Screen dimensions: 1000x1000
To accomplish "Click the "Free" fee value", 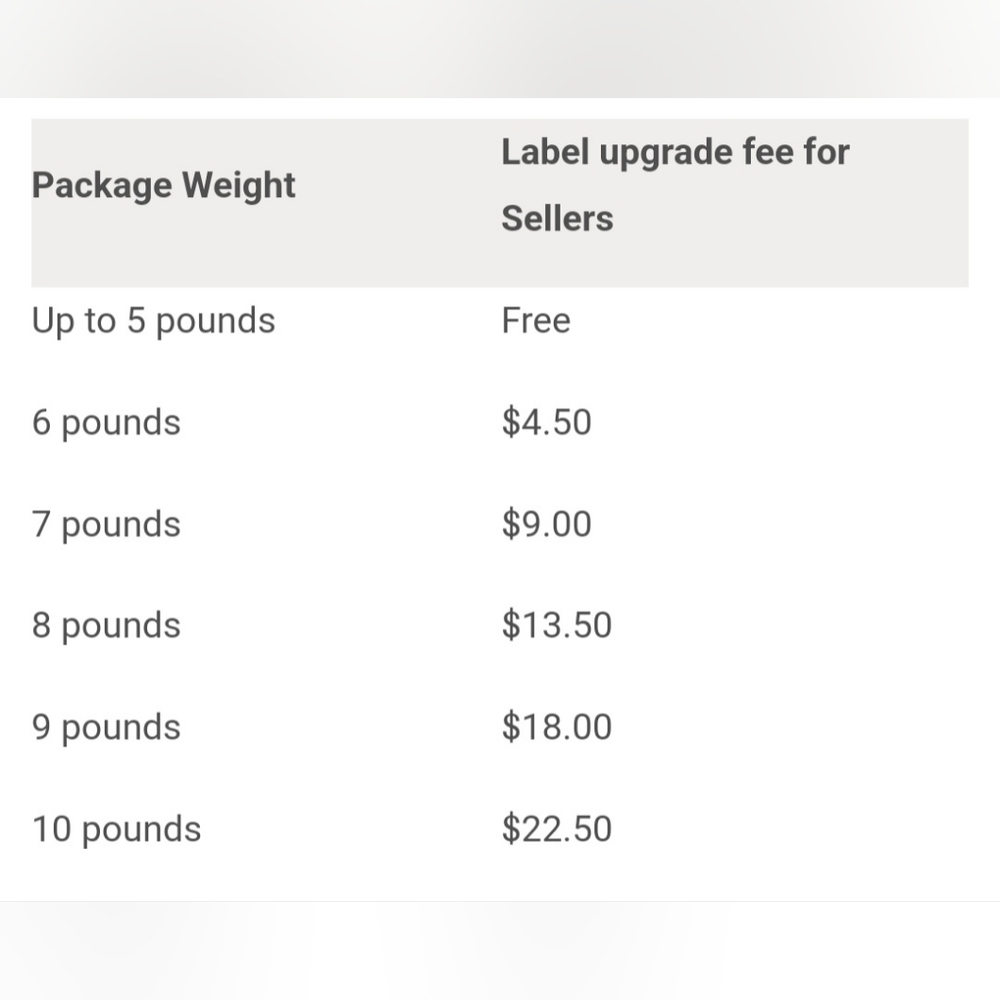I will point(536,321).
